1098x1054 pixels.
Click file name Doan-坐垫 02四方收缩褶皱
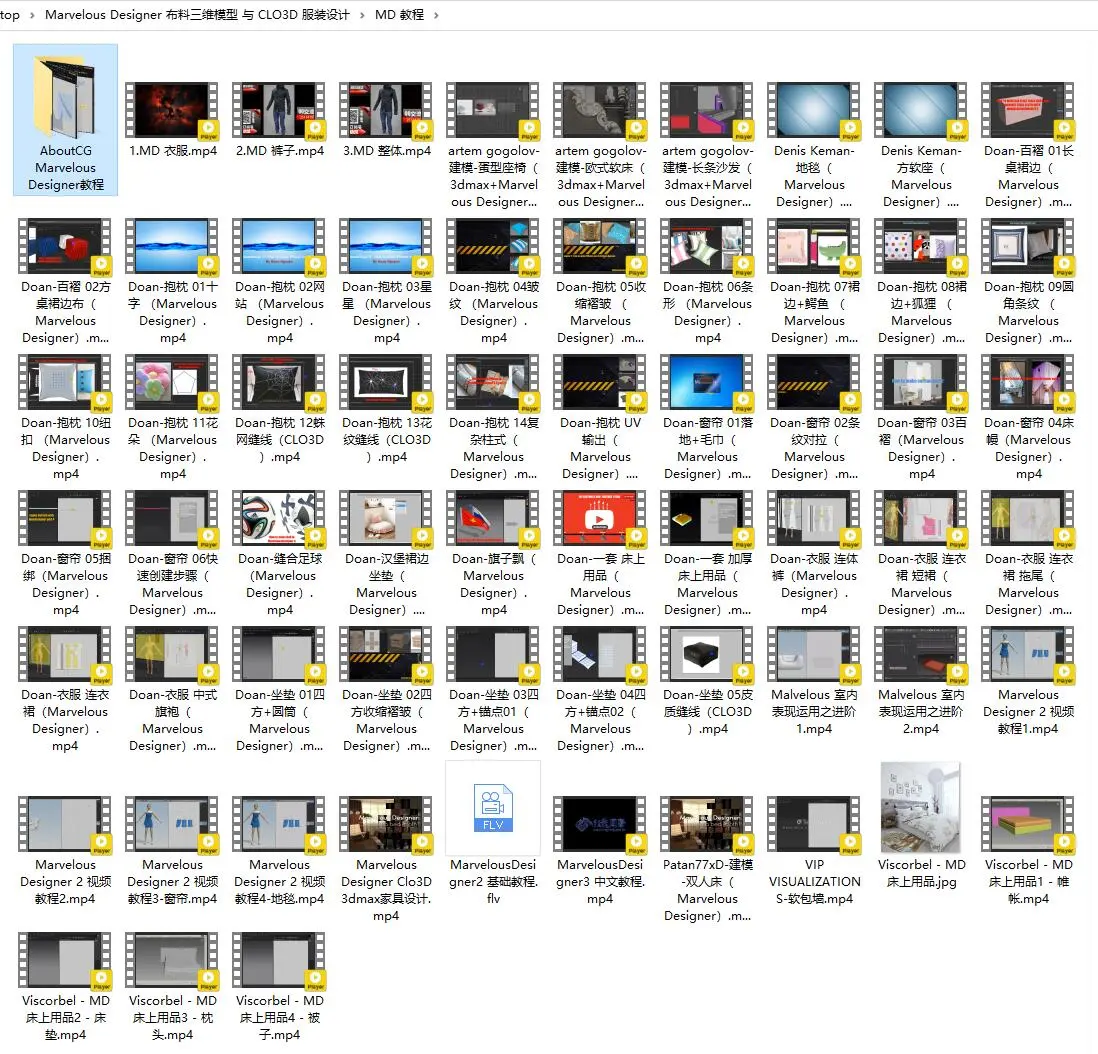point(386,720)
